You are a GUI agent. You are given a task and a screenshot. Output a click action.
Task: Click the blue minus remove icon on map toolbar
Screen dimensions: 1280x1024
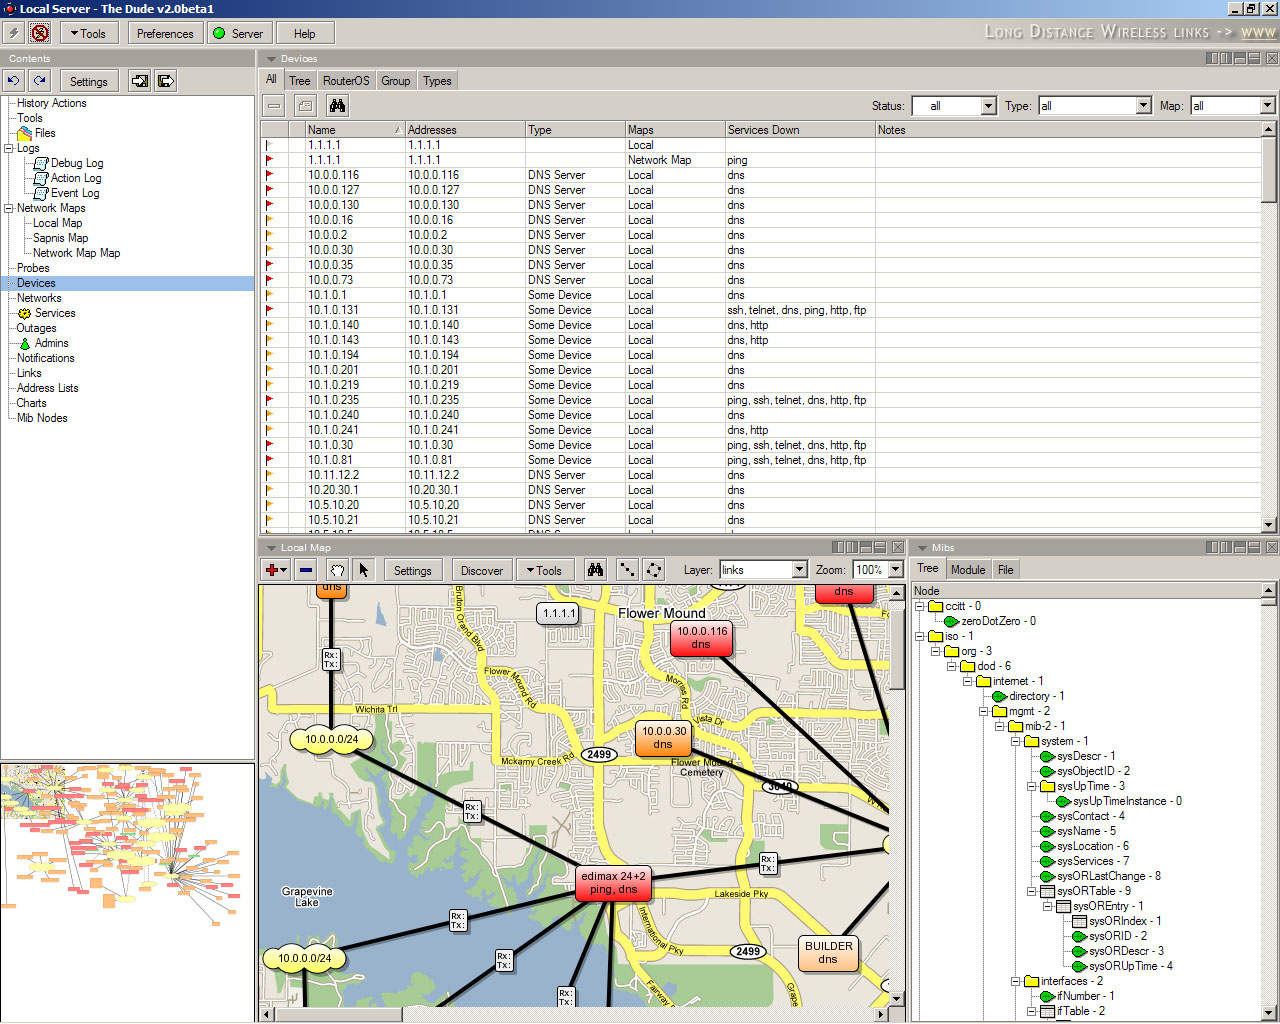click(x=306, y=570)
